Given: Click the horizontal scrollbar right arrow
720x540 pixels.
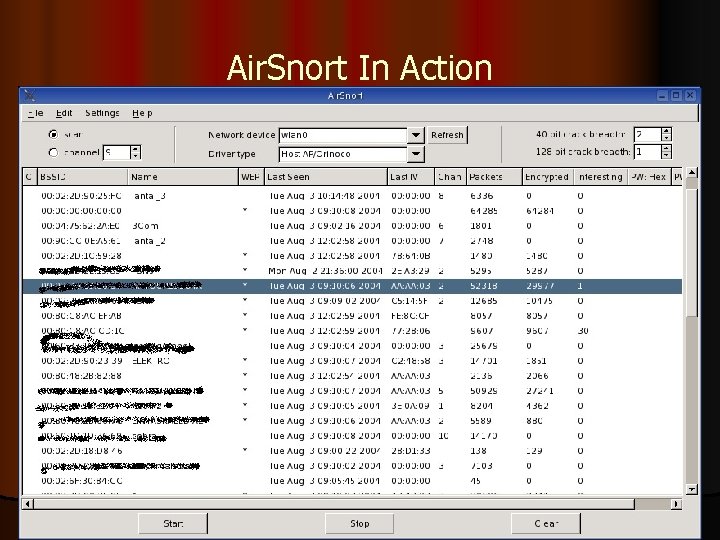Looking at the screenshot, I should tap(676, 504).
